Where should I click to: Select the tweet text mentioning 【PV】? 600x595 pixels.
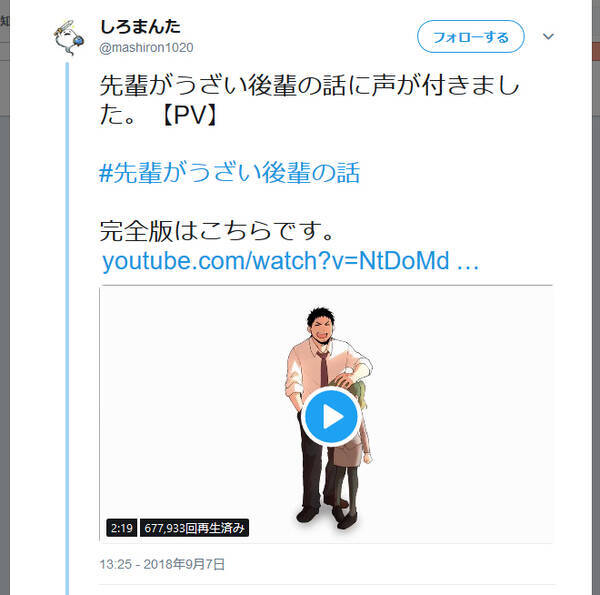309,99
